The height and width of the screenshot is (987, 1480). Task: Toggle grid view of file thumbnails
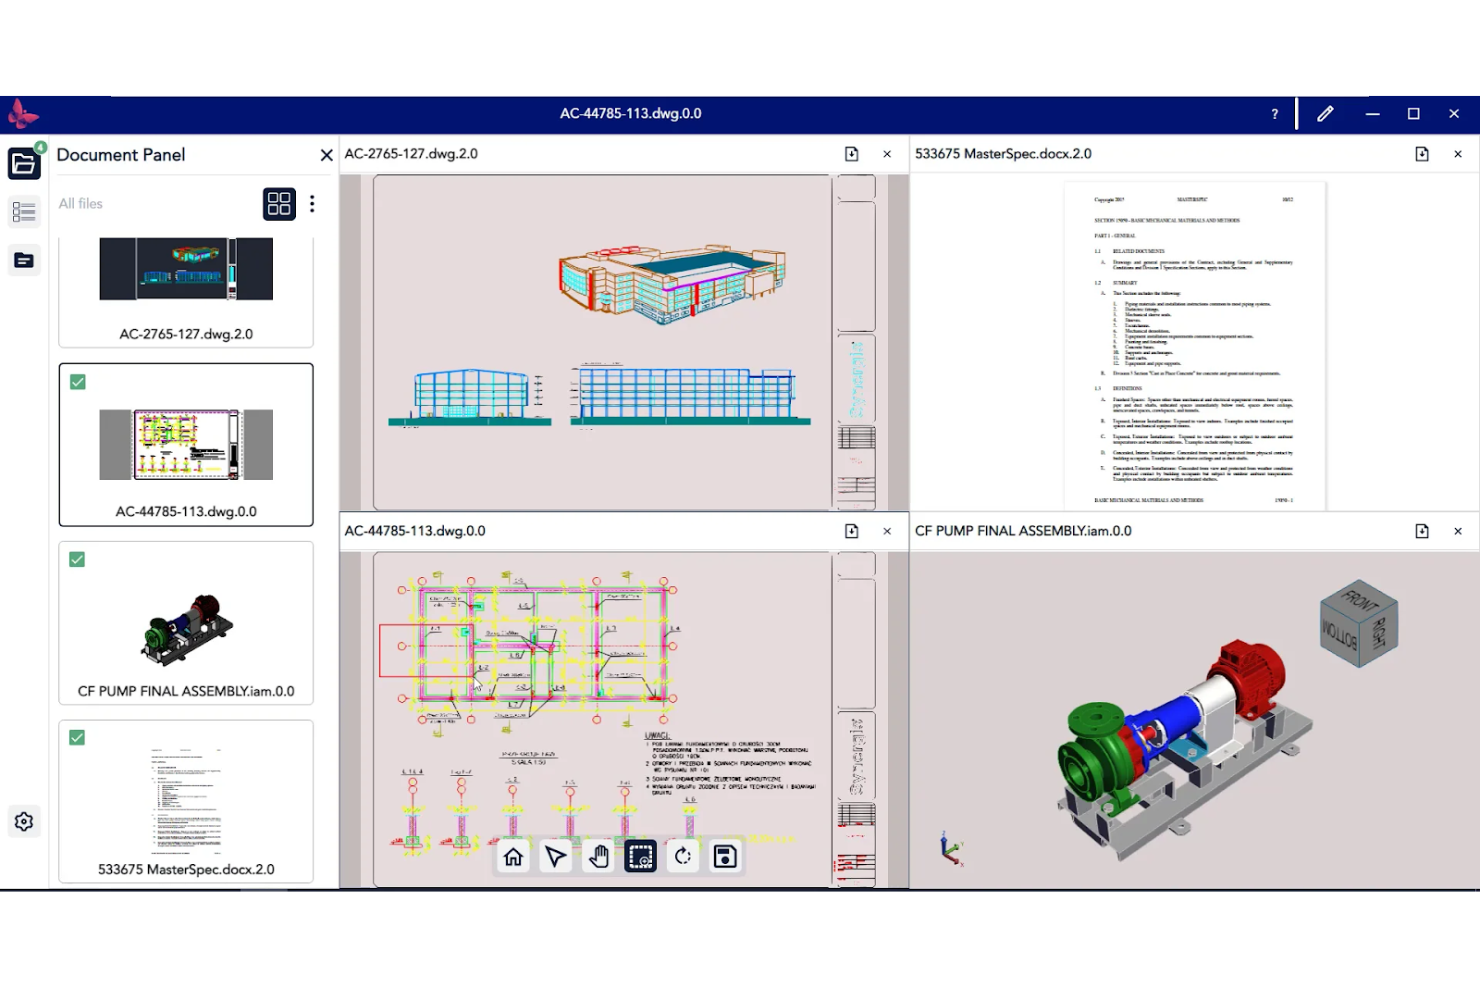click(279, 204)
